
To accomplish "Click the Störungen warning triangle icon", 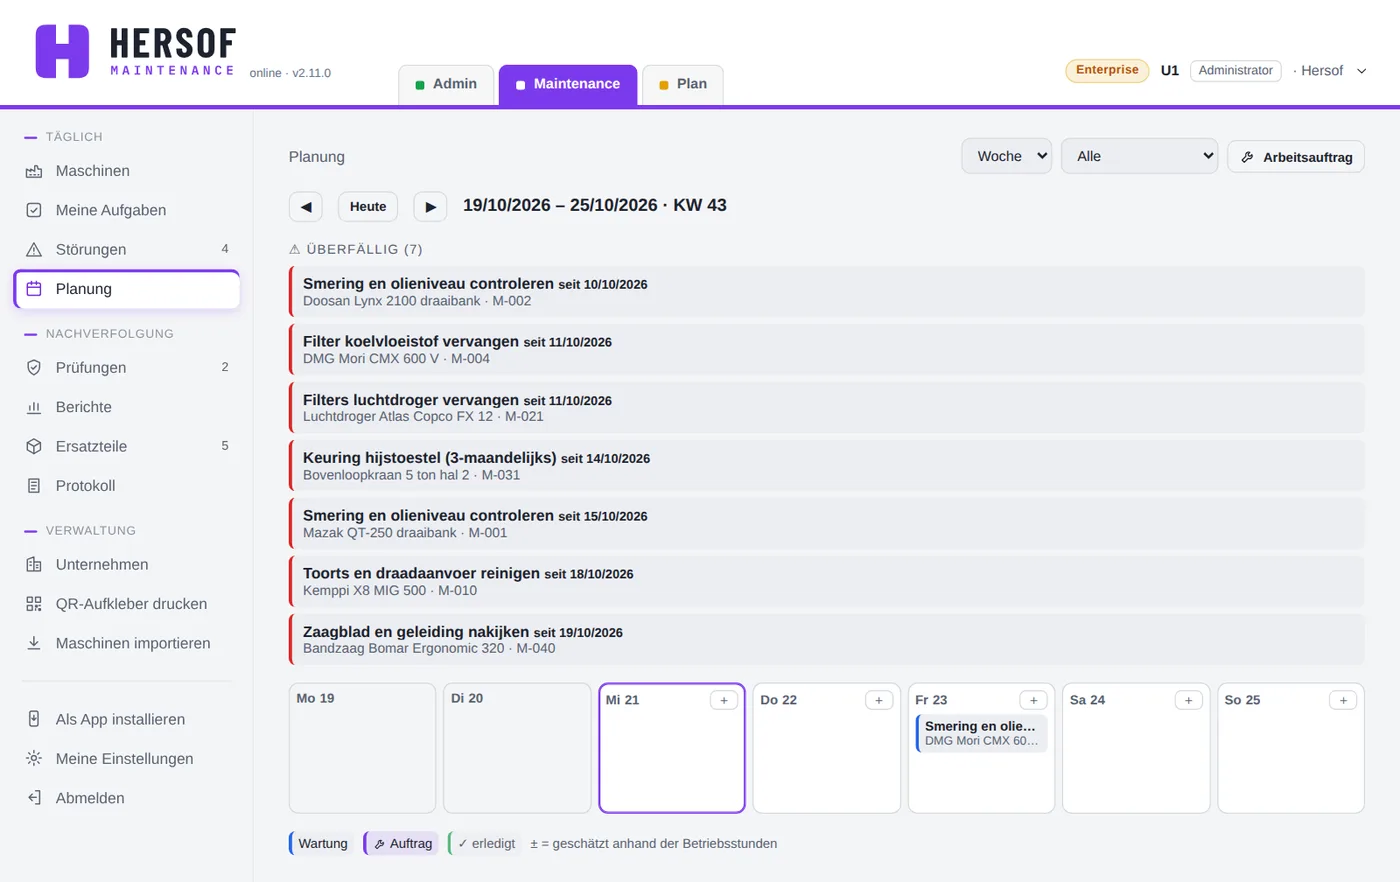I will tap(34, 250).
